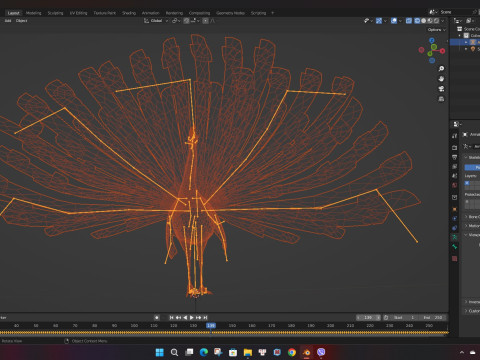Viewport: 480px width, 360px height.
Task: Open the View Layer properties tab
Action: point(455,166)
